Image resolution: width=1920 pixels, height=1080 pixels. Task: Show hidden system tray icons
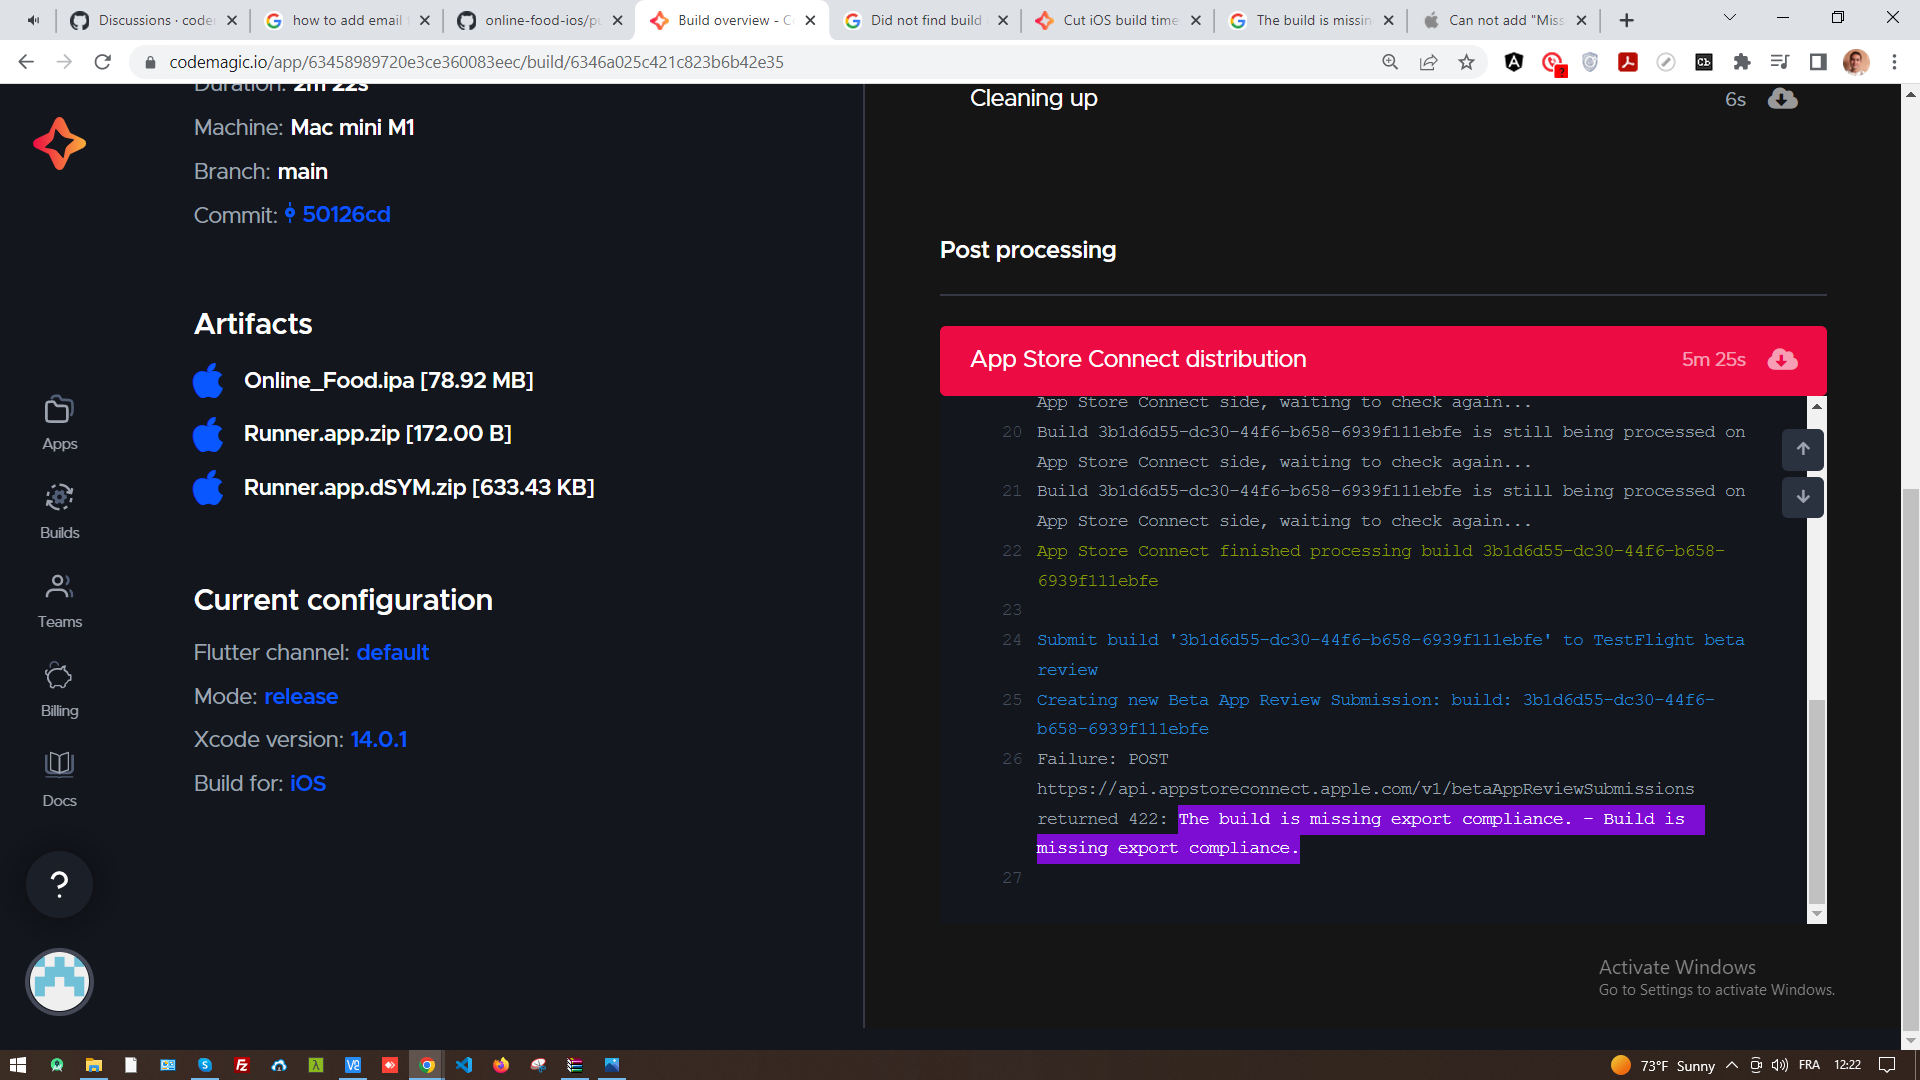tap(1732, 1065)
